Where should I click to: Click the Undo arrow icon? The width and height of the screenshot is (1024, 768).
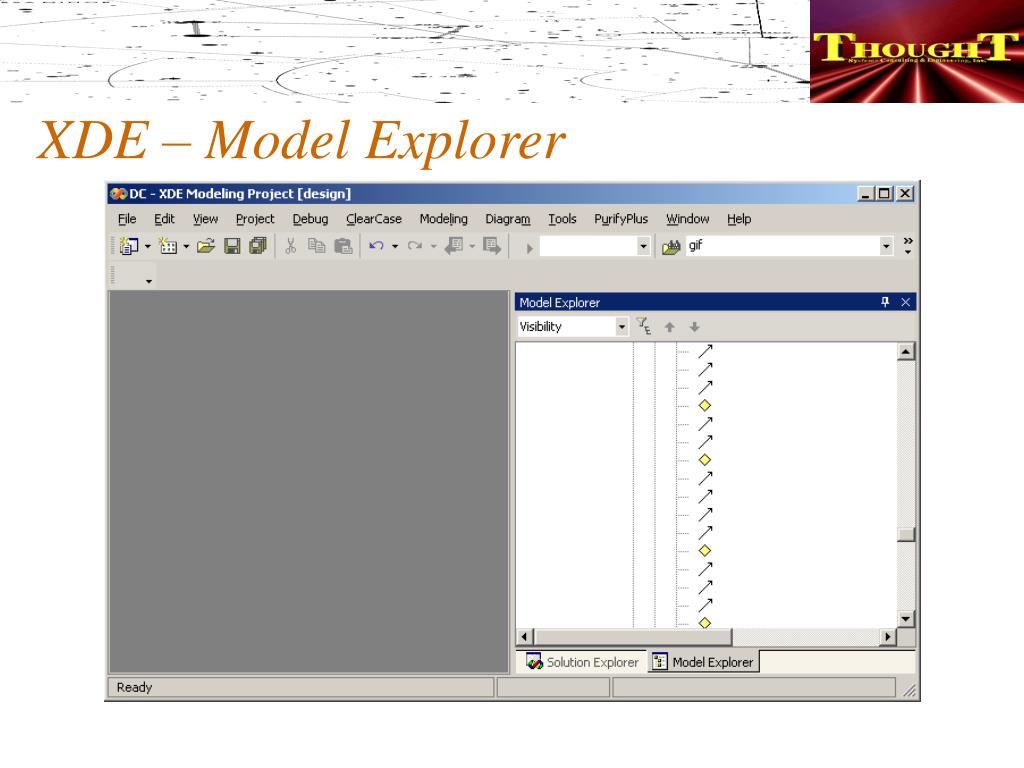click(376, 246)
